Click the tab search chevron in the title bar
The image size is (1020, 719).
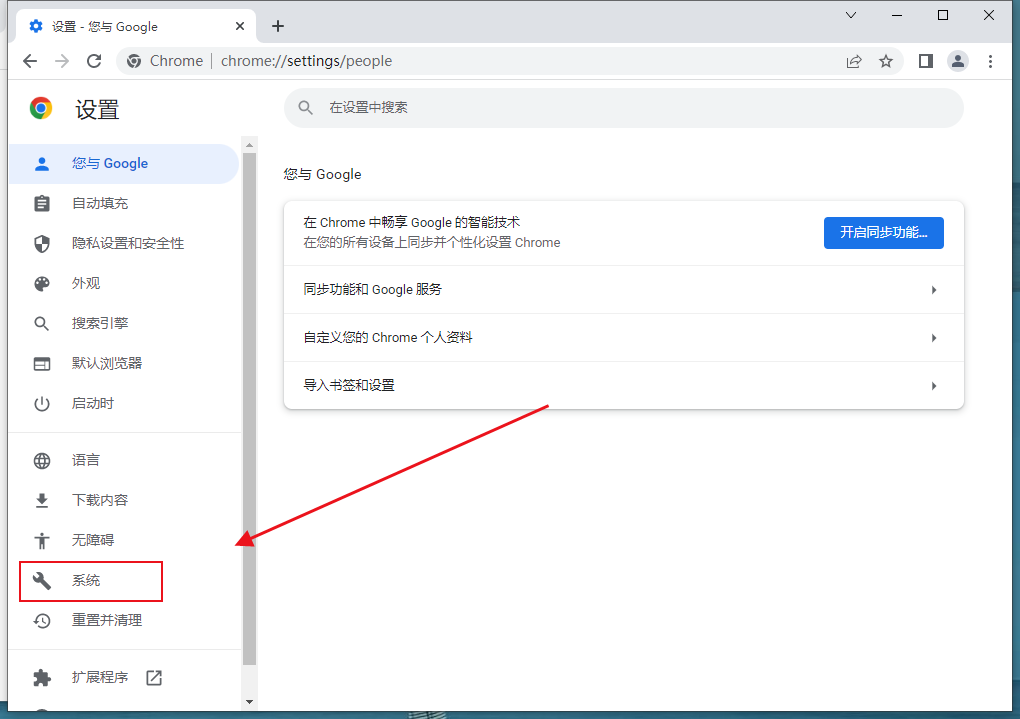(851, 15)
